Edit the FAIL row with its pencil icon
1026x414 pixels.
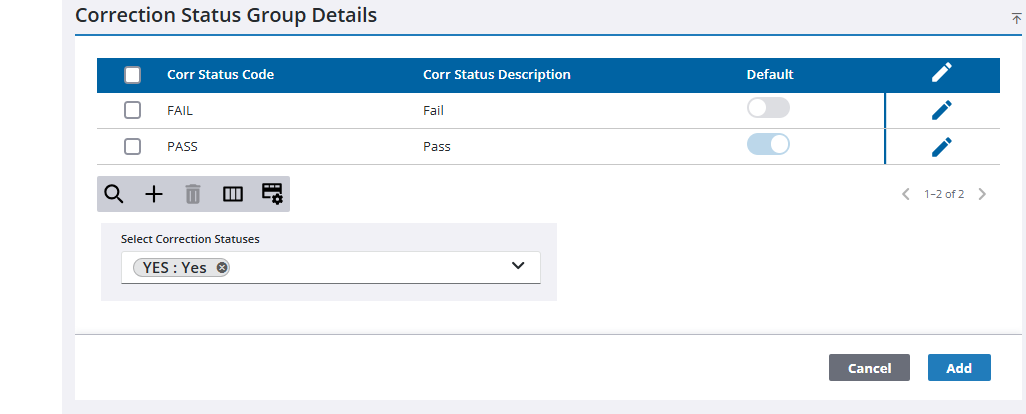click(942, 111)
